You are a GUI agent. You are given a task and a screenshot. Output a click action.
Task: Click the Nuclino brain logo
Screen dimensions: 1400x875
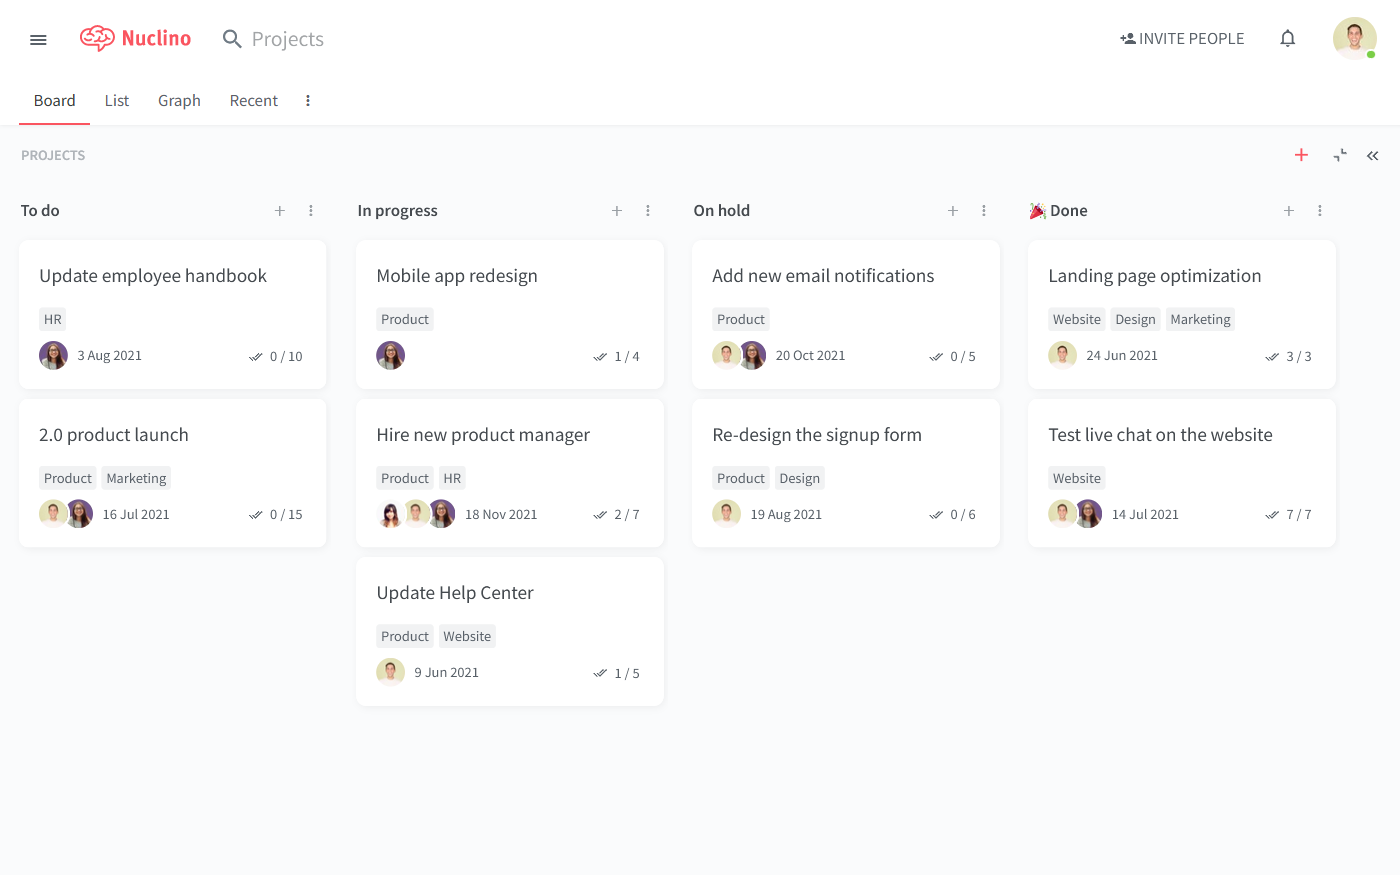[x=97, y=38]
